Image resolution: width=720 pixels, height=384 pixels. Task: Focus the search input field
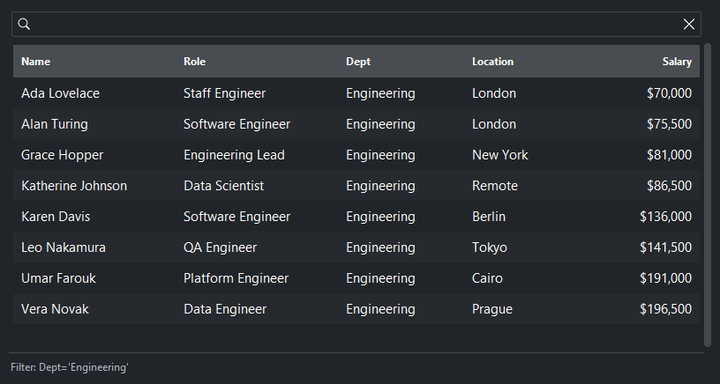[x=356, y=24]
